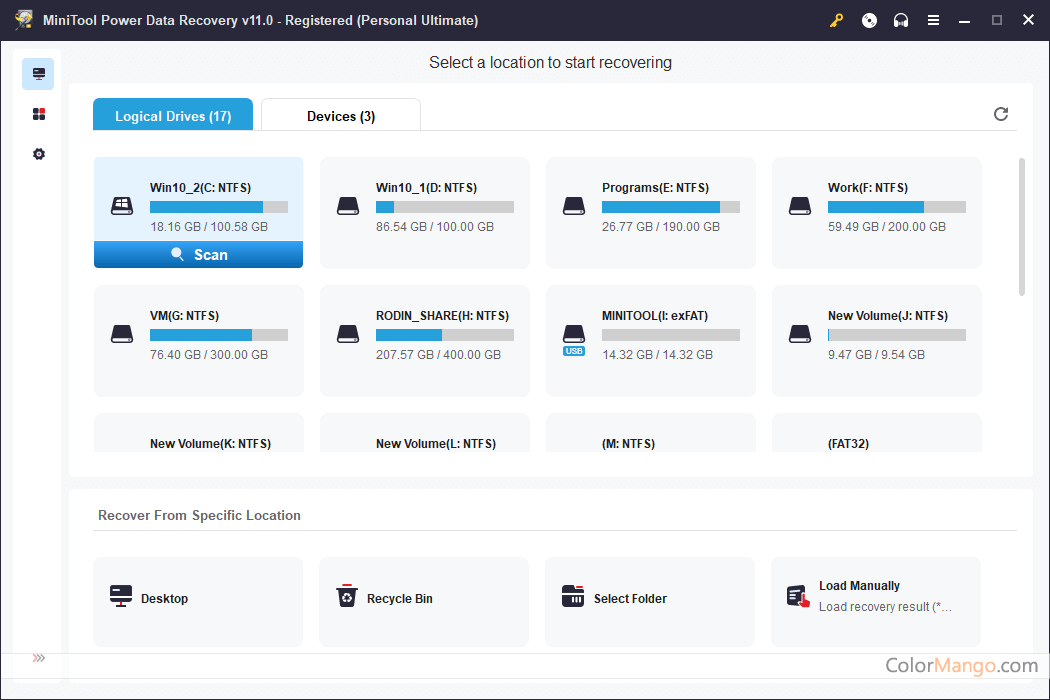1050x700 pixels.
Task: Refresh the drive list
Action: [x=1001, y=114]
